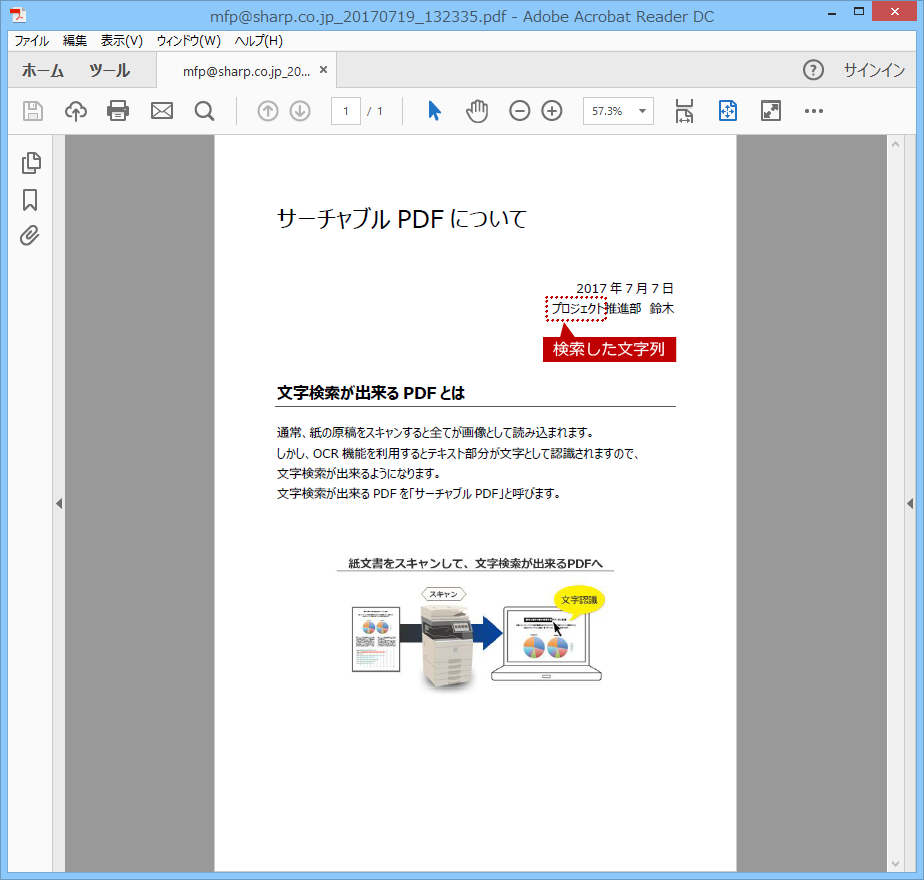Open the Help question mark icon
This screenshot has height=880, width=924.
(x=813, y=70)
